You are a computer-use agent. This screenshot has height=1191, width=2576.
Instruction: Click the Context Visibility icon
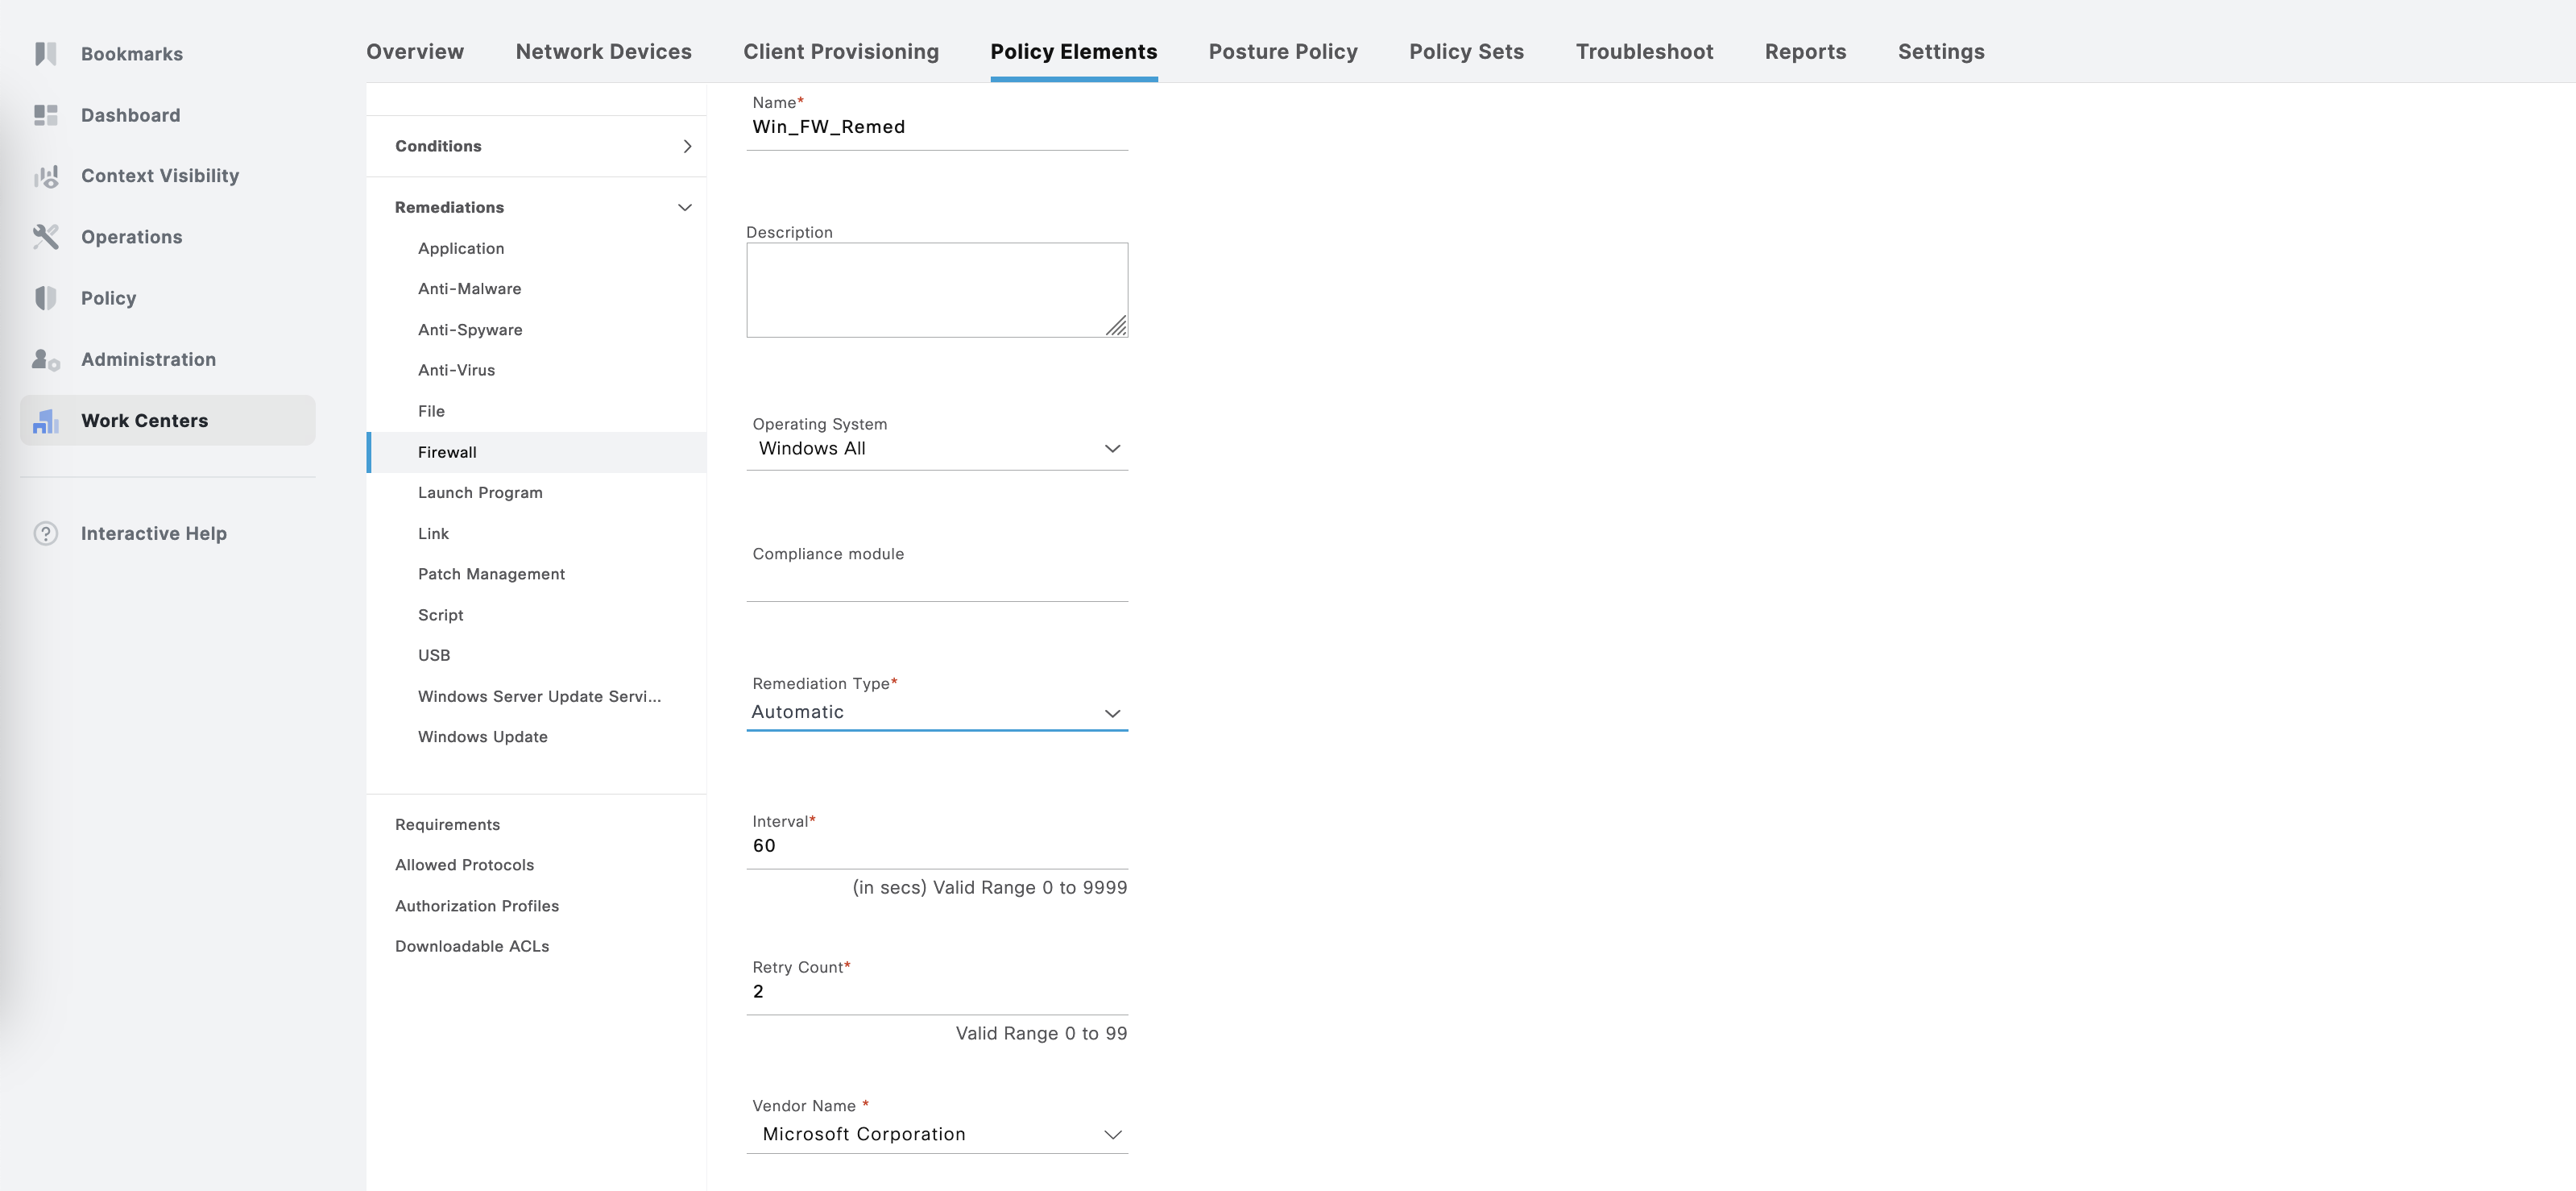tap(45, 176)
